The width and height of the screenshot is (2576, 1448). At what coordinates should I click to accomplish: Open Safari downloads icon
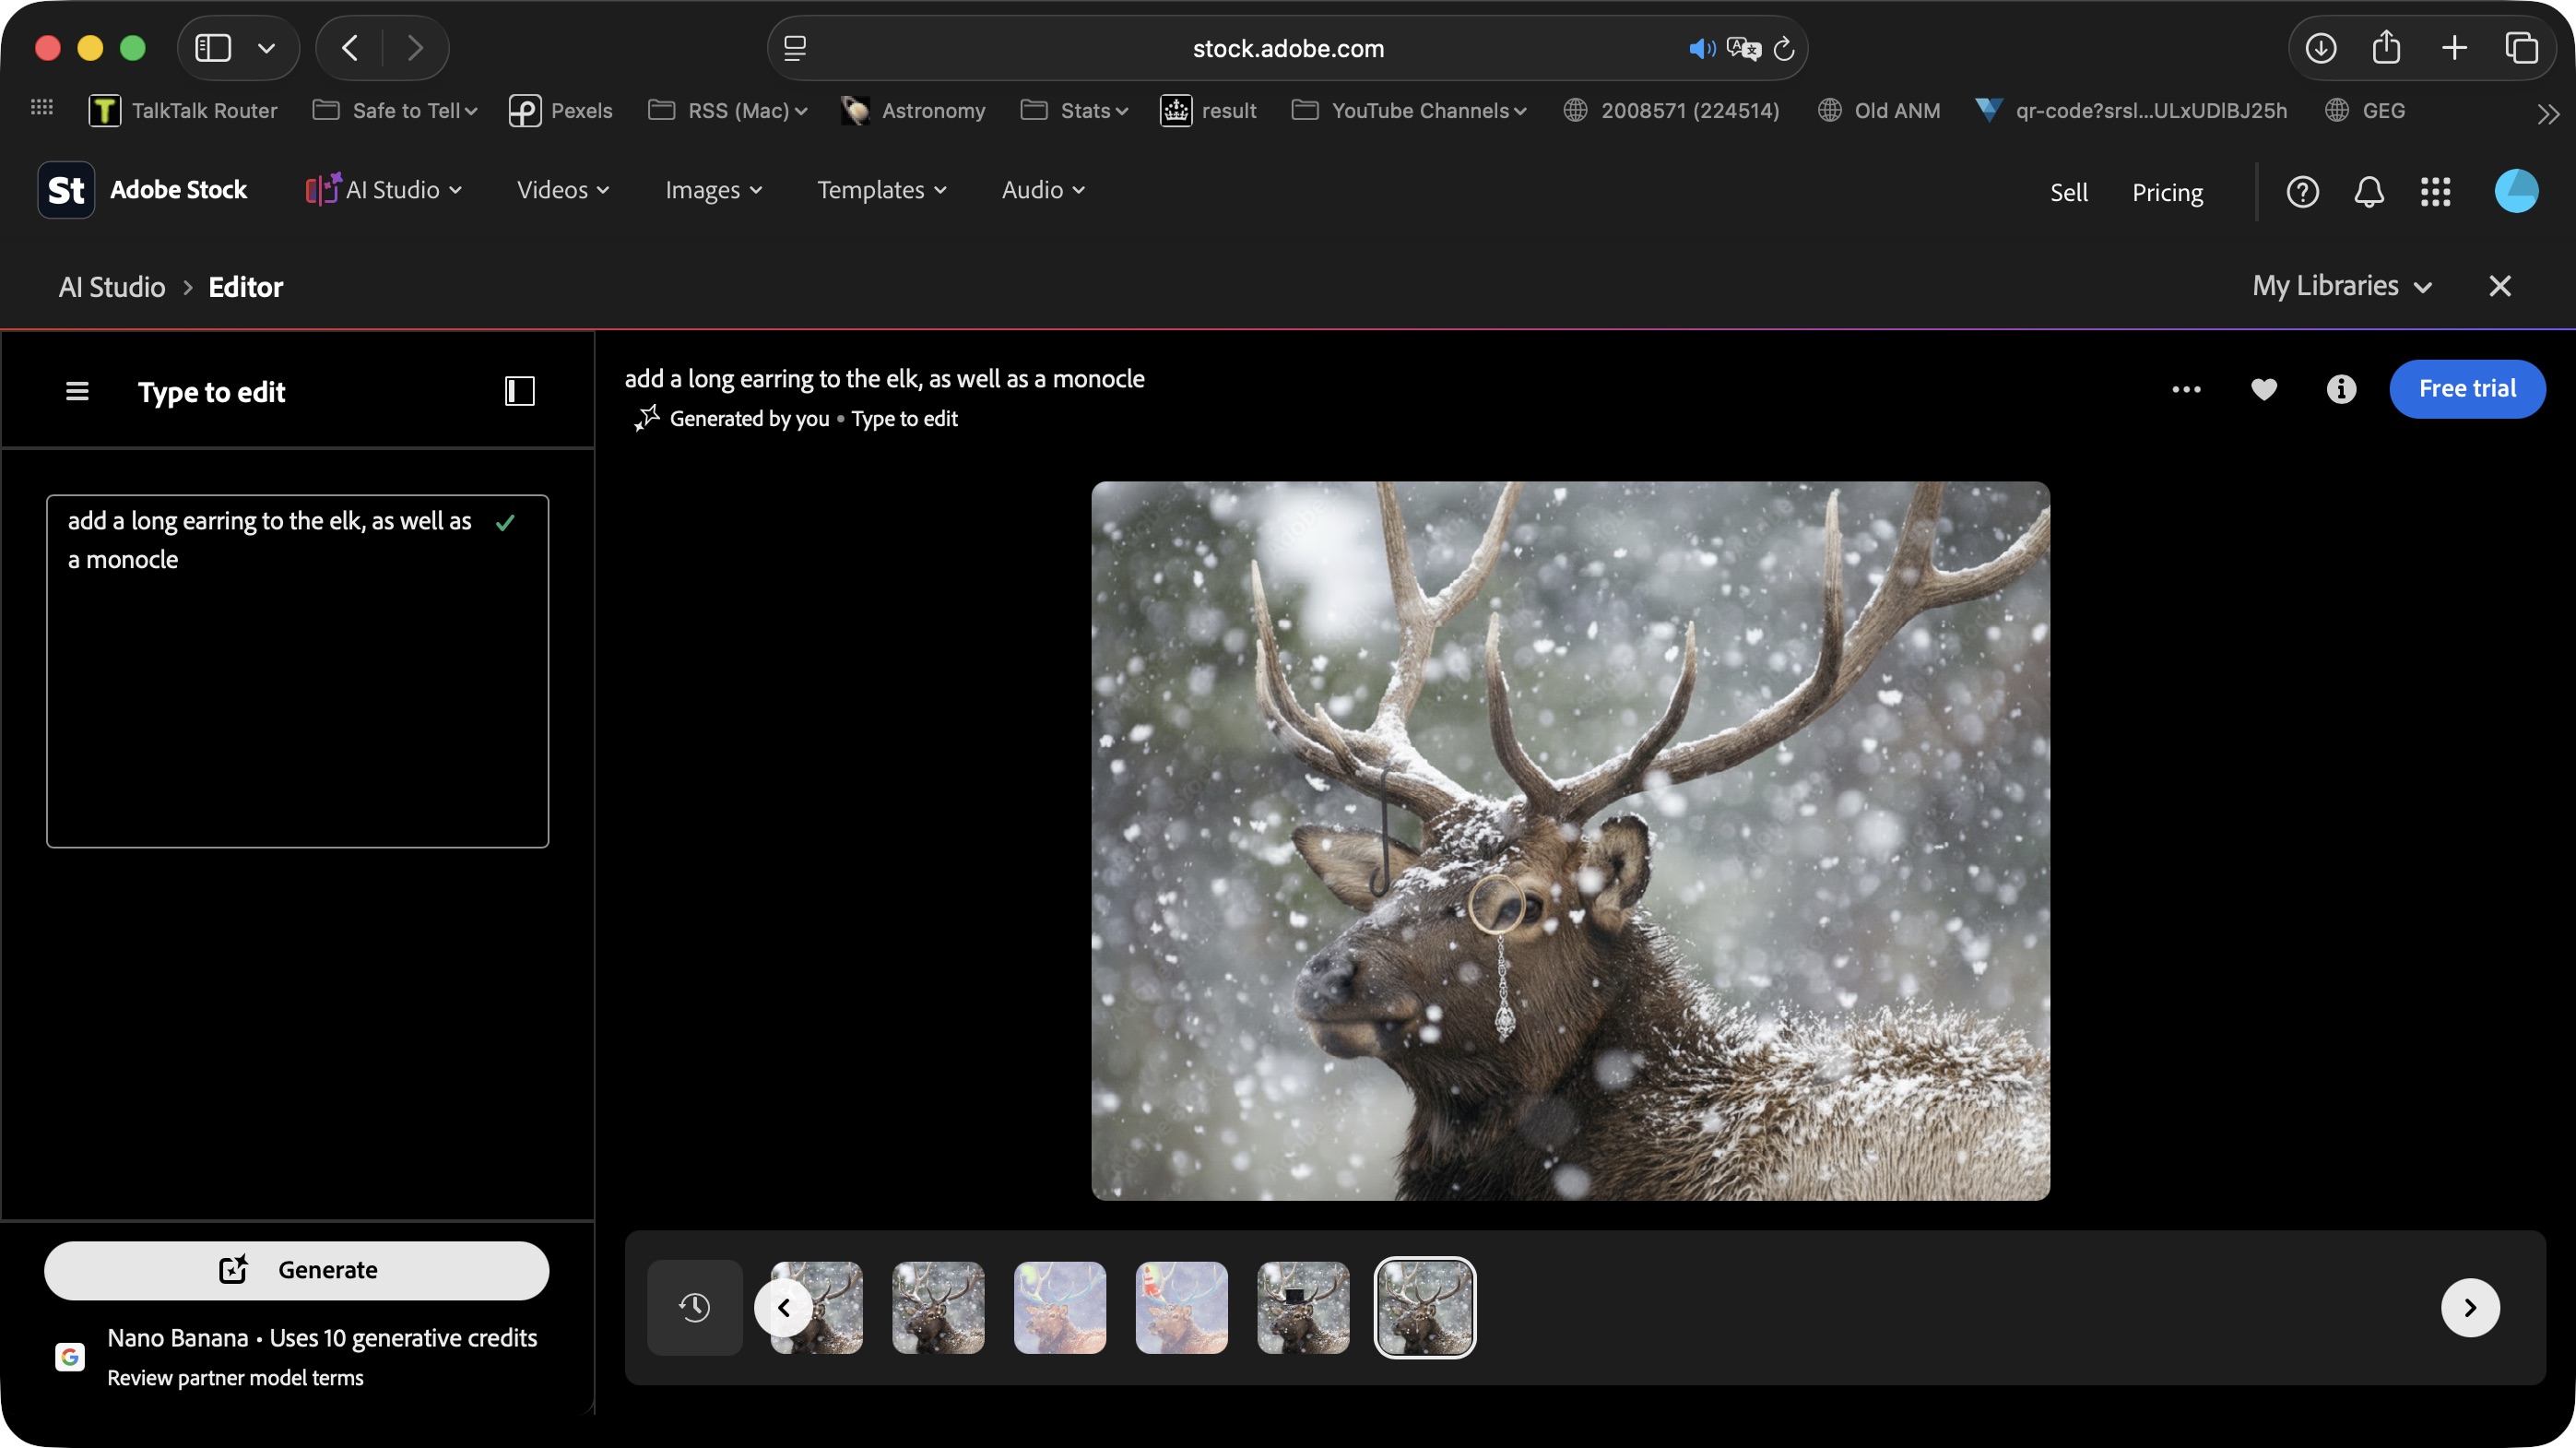pos(2320,48)
